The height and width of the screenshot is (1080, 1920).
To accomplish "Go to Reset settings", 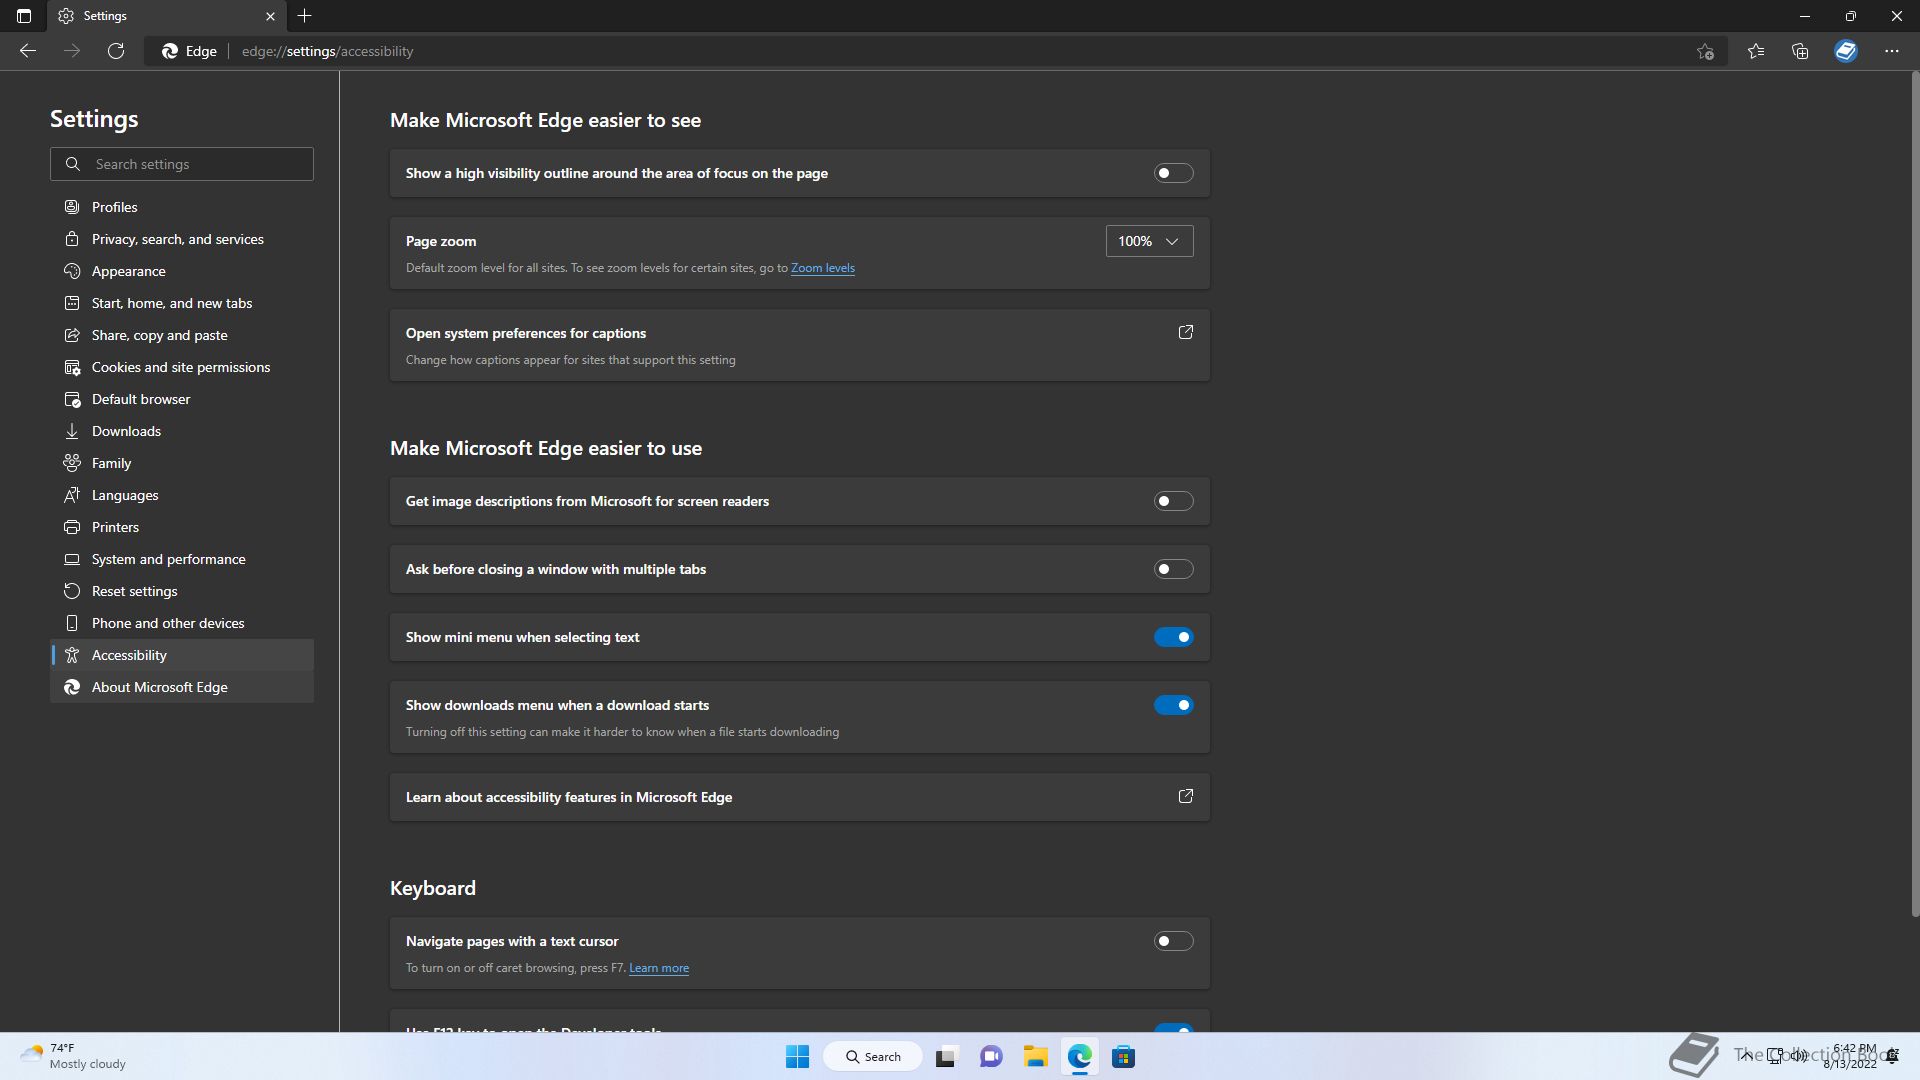I will point(182,591).
